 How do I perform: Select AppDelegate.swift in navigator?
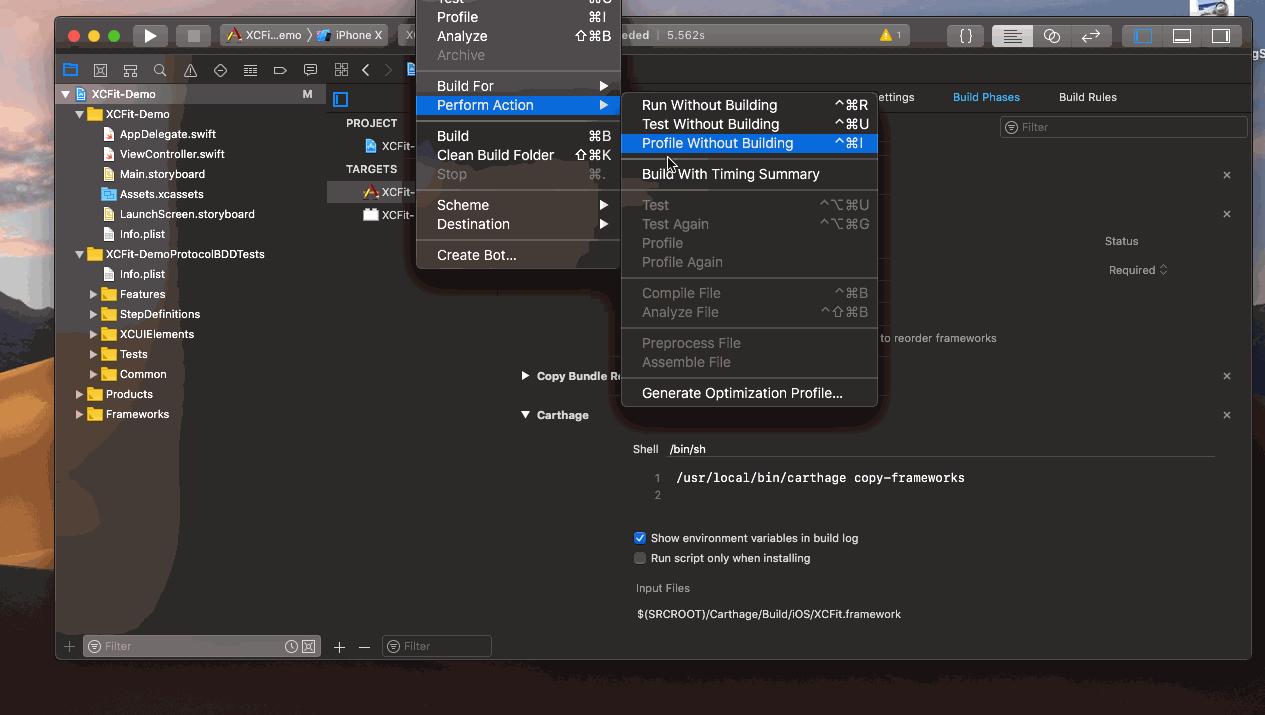click(x=167, y=134)
